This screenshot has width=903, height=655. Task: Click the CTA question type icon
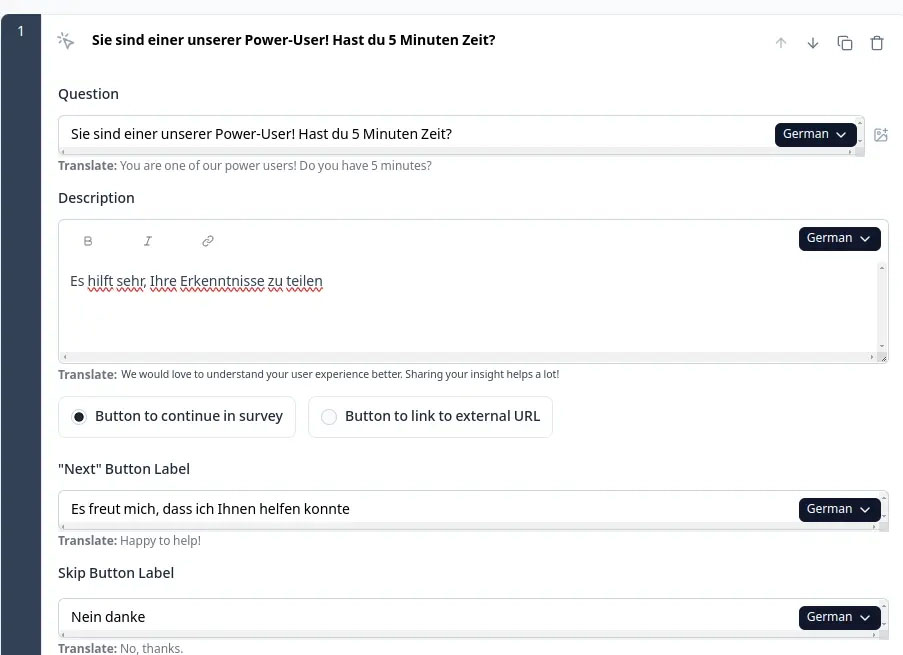pos(66,41)
